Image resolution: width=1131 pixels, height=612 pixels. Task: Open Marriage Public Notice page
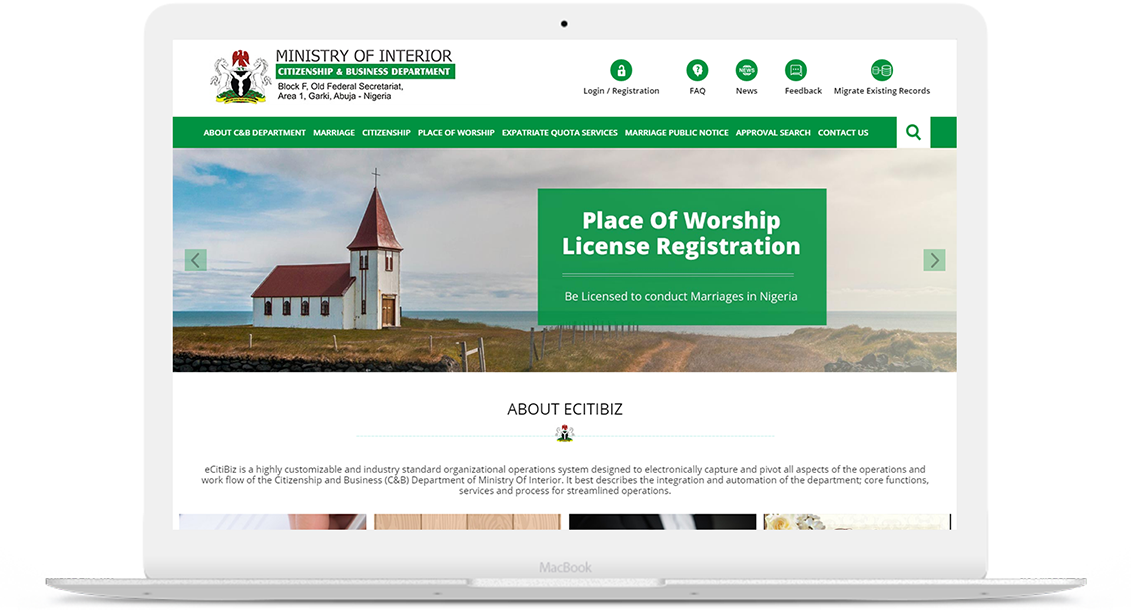click(x=676, y=133)
